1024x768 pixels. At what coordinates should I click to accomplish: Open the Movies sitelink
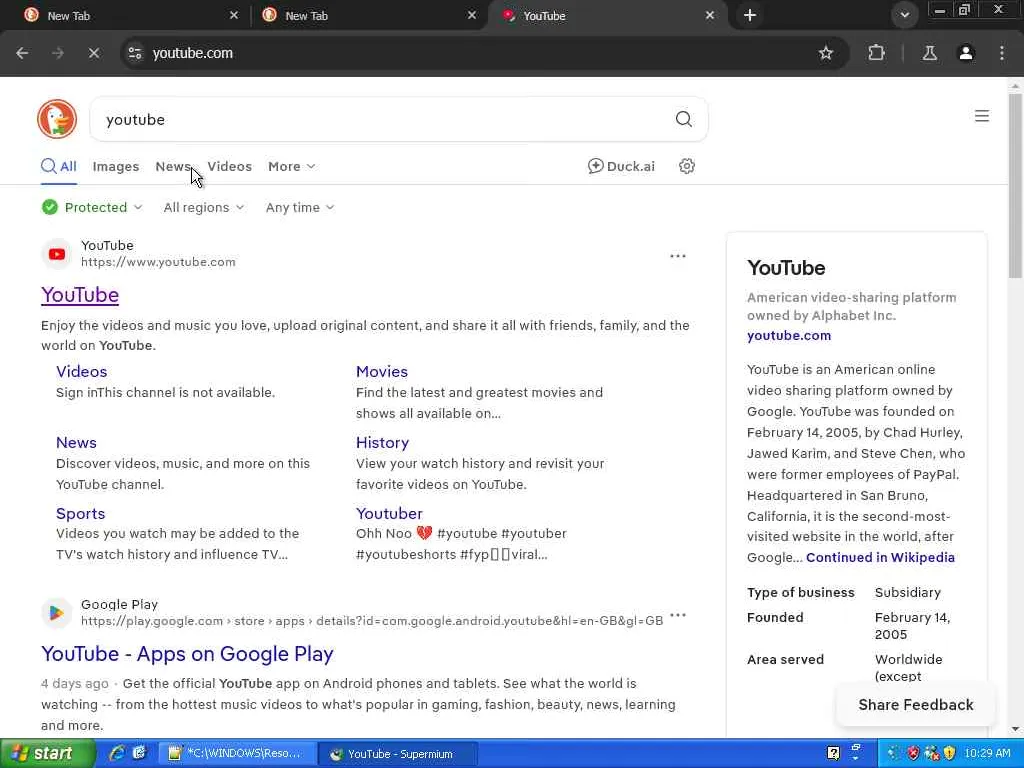click(381, 371)
